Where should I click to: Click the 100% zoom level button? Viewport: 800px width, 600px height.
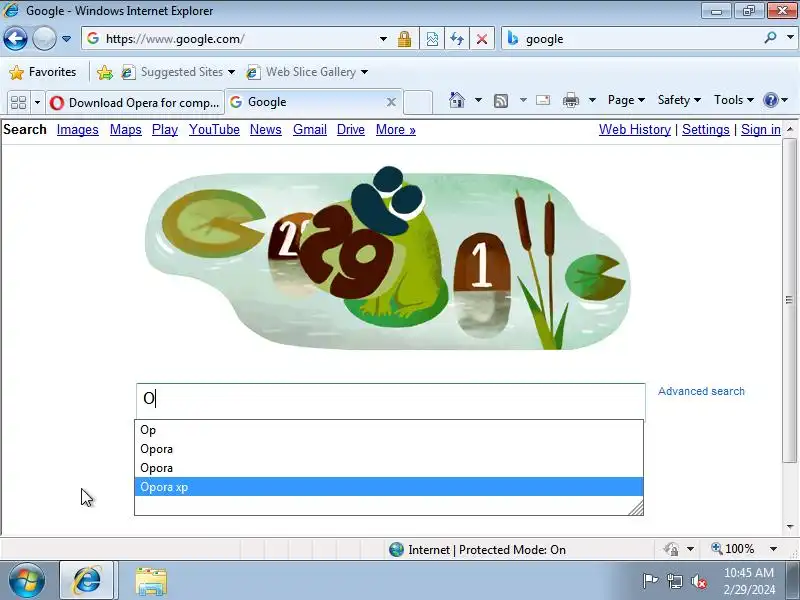pos(733,549)
